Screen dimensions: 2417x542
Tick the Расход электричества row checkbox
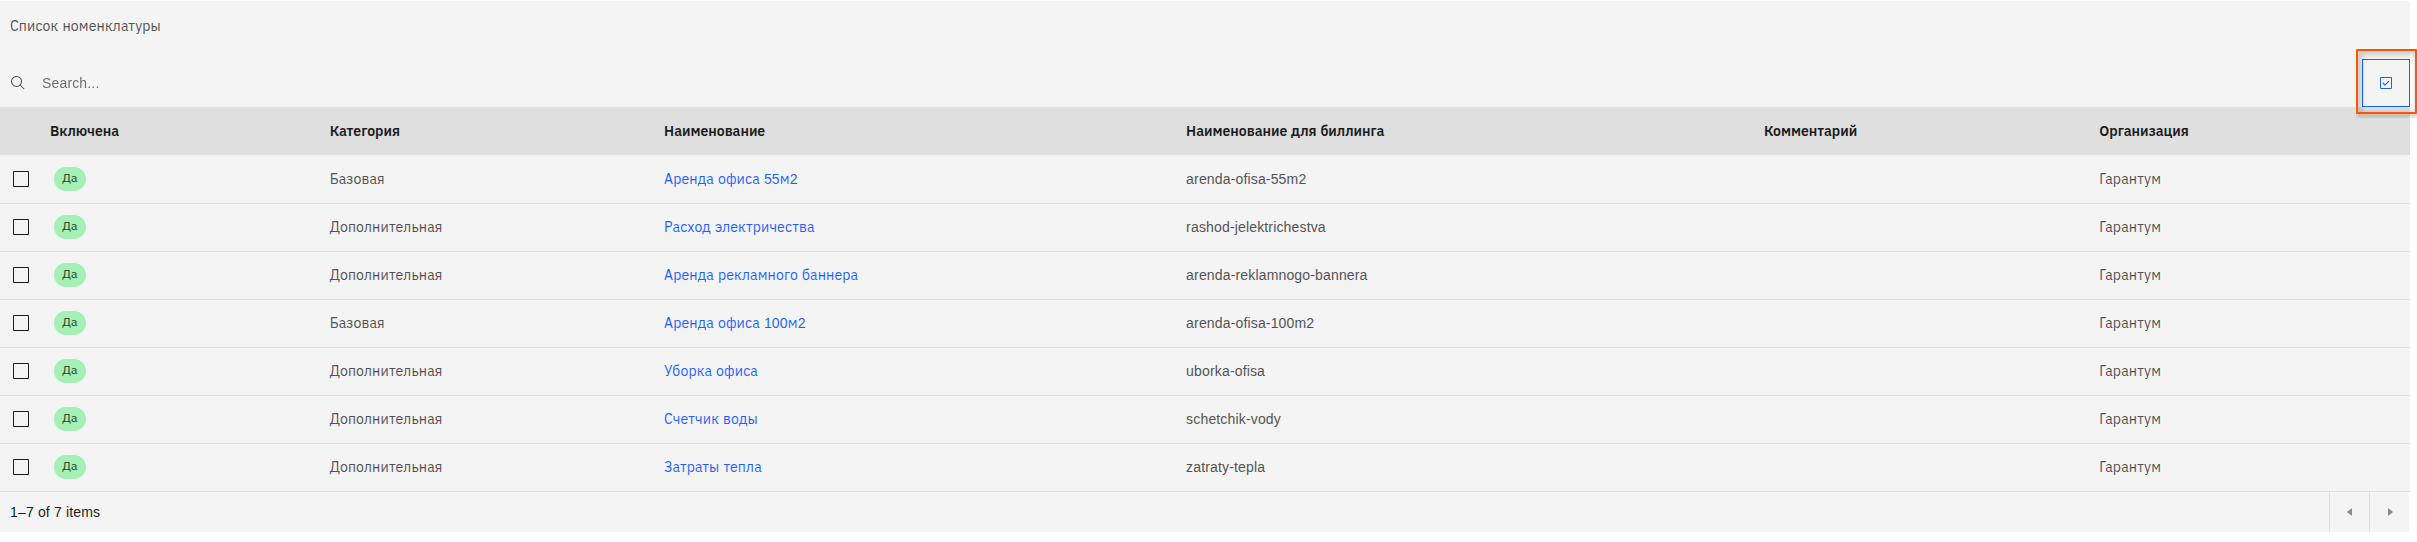(21, 227)
